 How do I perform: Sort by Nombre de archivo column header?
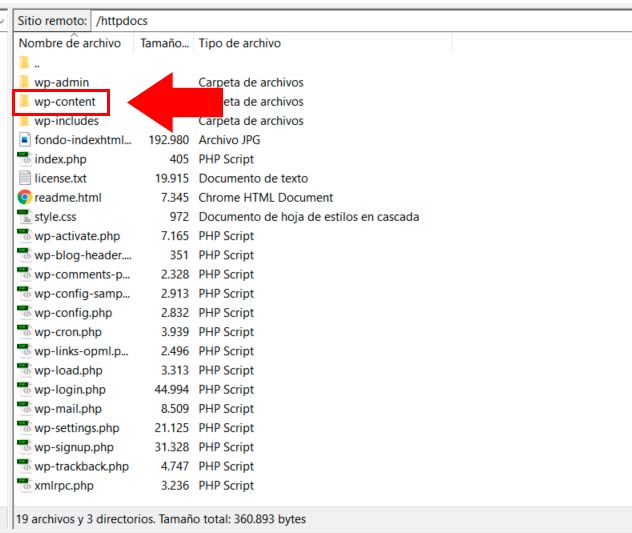(x=74, y=43)
